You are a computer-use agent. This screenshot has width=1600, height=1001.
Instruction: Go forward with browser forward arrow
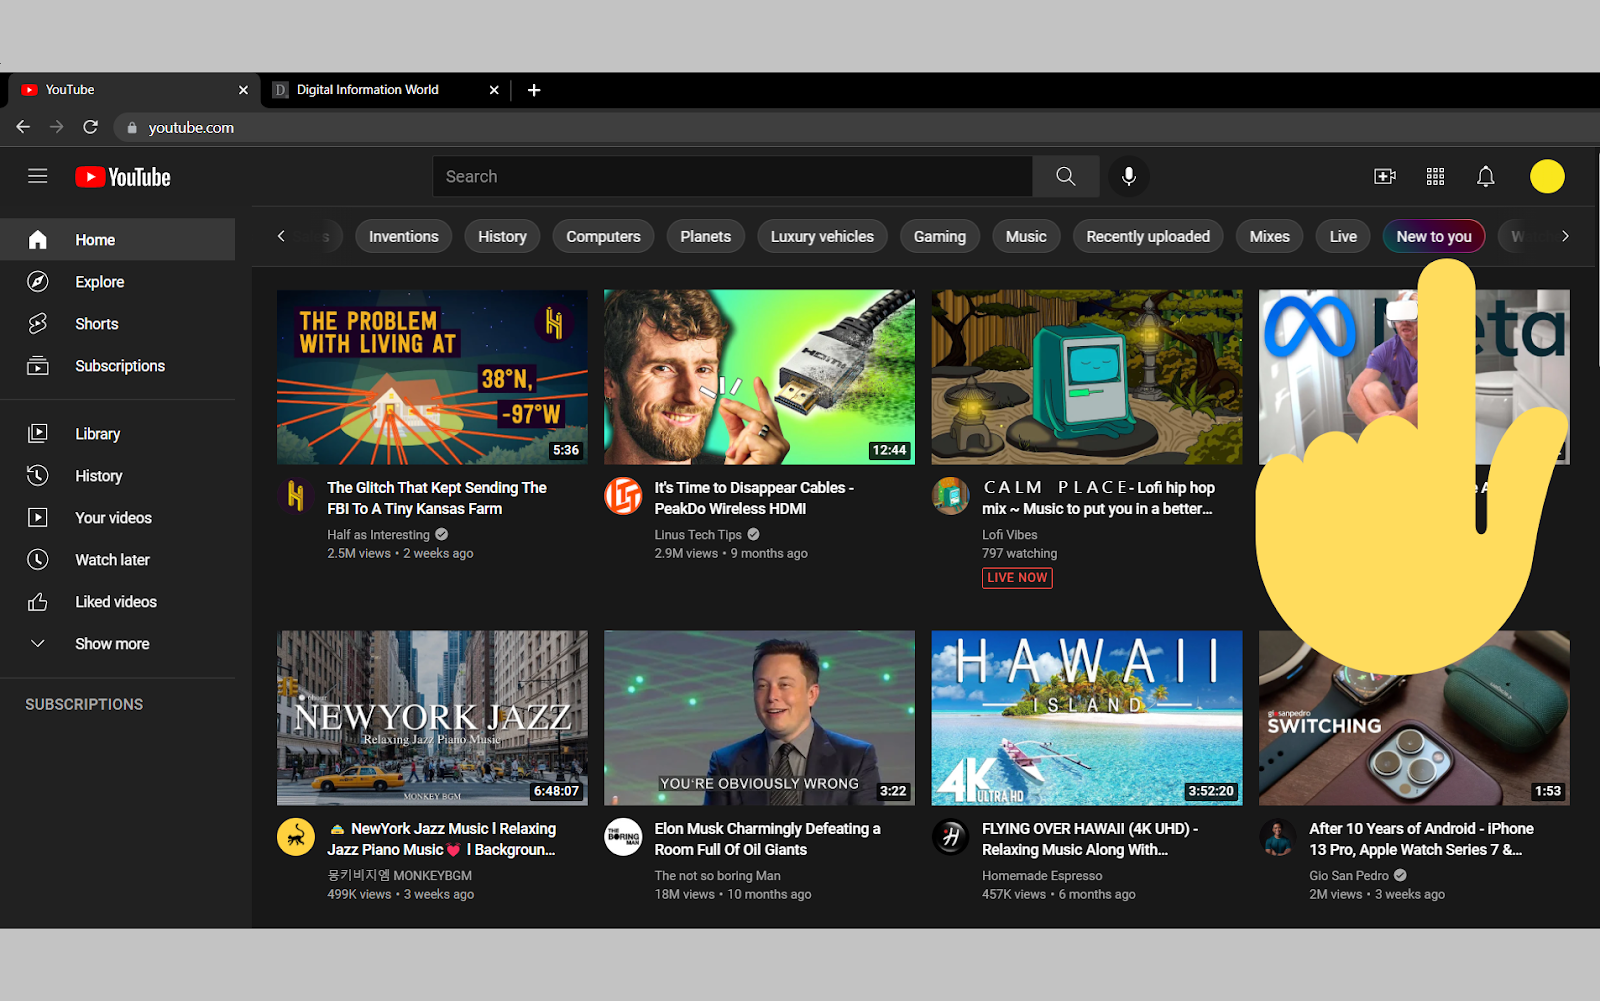pyautogui.click(x=57, y=127)
